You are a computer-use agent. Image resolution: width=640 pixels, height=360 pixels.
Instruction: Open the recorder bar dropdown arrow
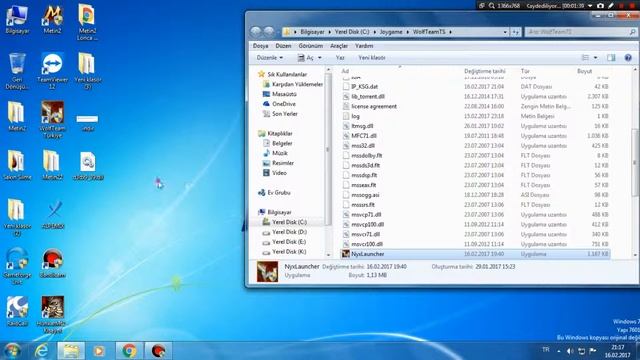pyautogui.click(x=590, y=6)
